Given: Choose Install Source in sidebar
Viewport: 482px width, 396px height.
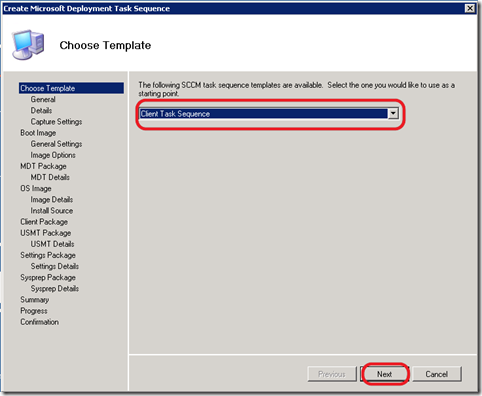Looking at the screenshot, I should pyautogui.click(x=52, y=211).
